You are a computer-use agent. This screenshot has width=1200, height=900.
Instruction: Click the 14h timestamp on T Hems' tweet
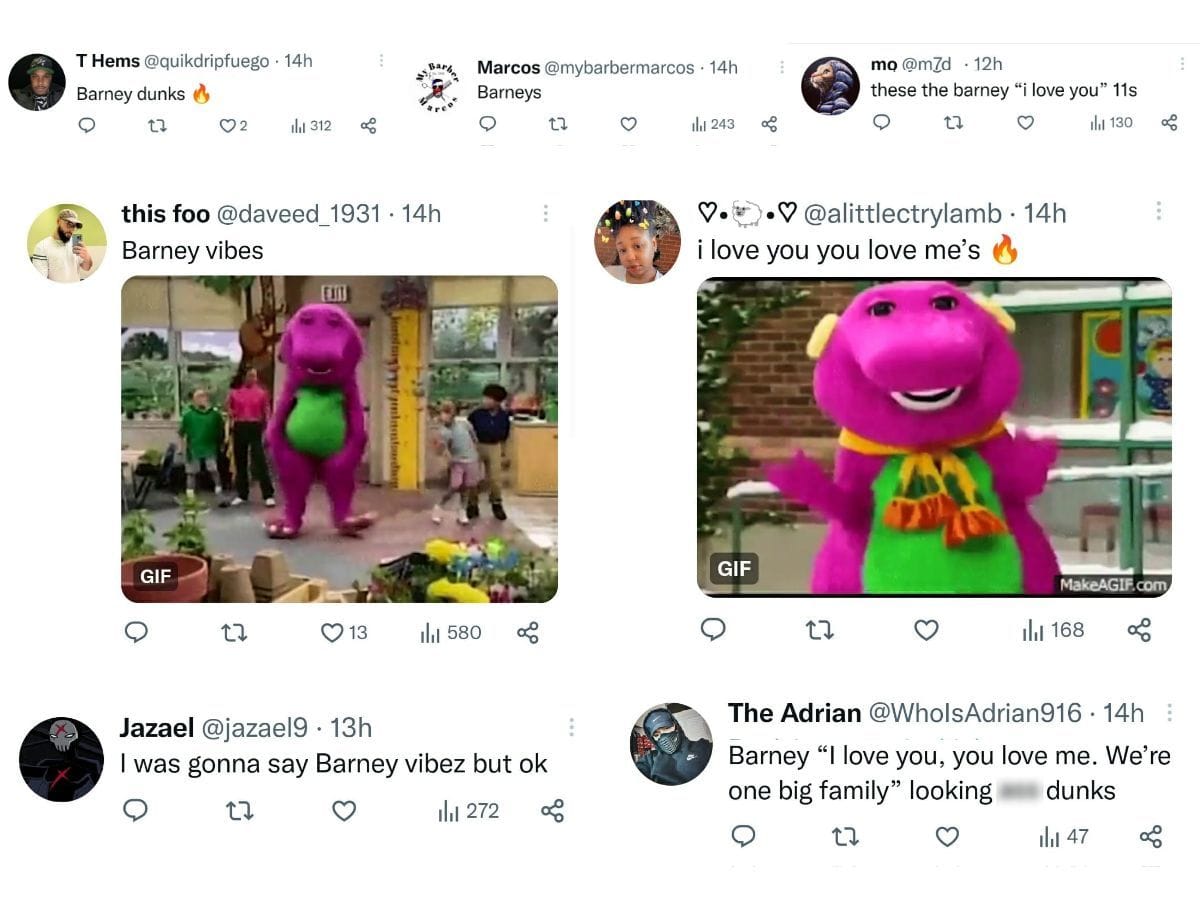pyautogui.click(x=294, y=61)
